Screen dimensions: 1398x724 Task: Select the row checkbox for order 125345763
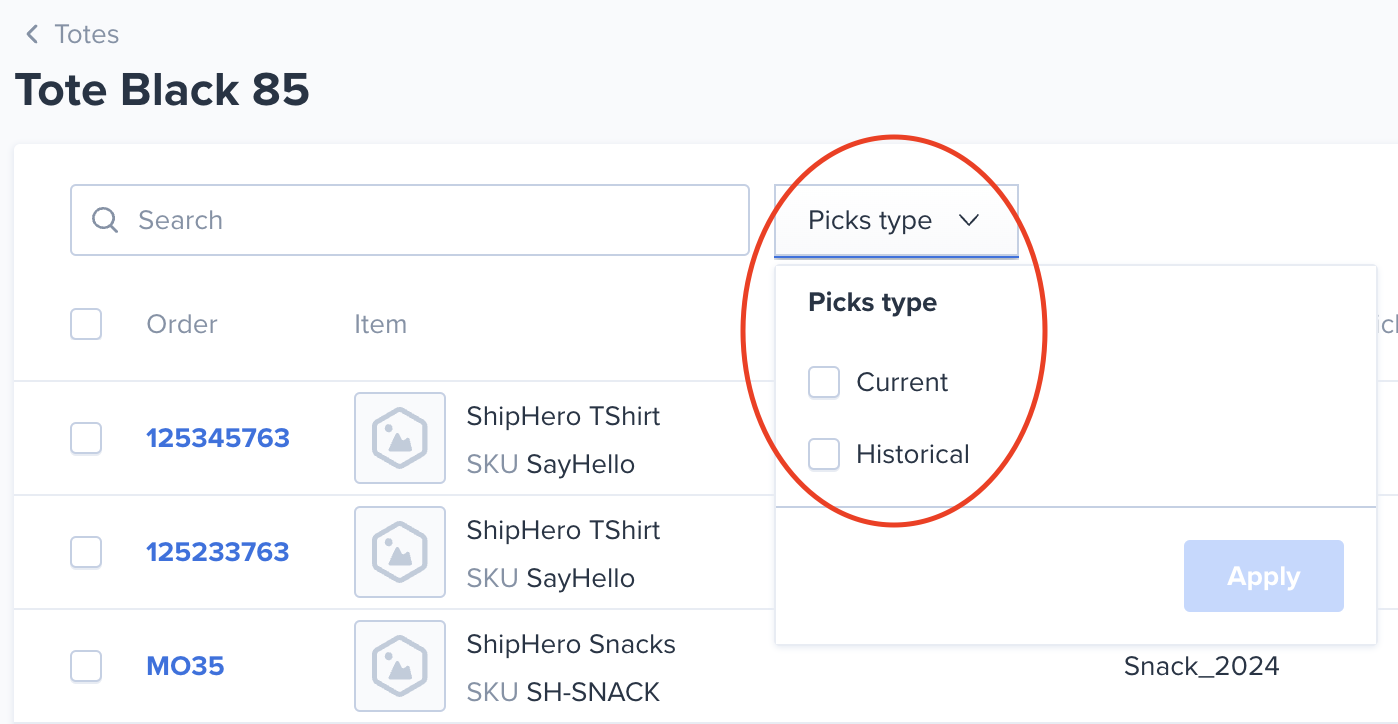point(86,438)
